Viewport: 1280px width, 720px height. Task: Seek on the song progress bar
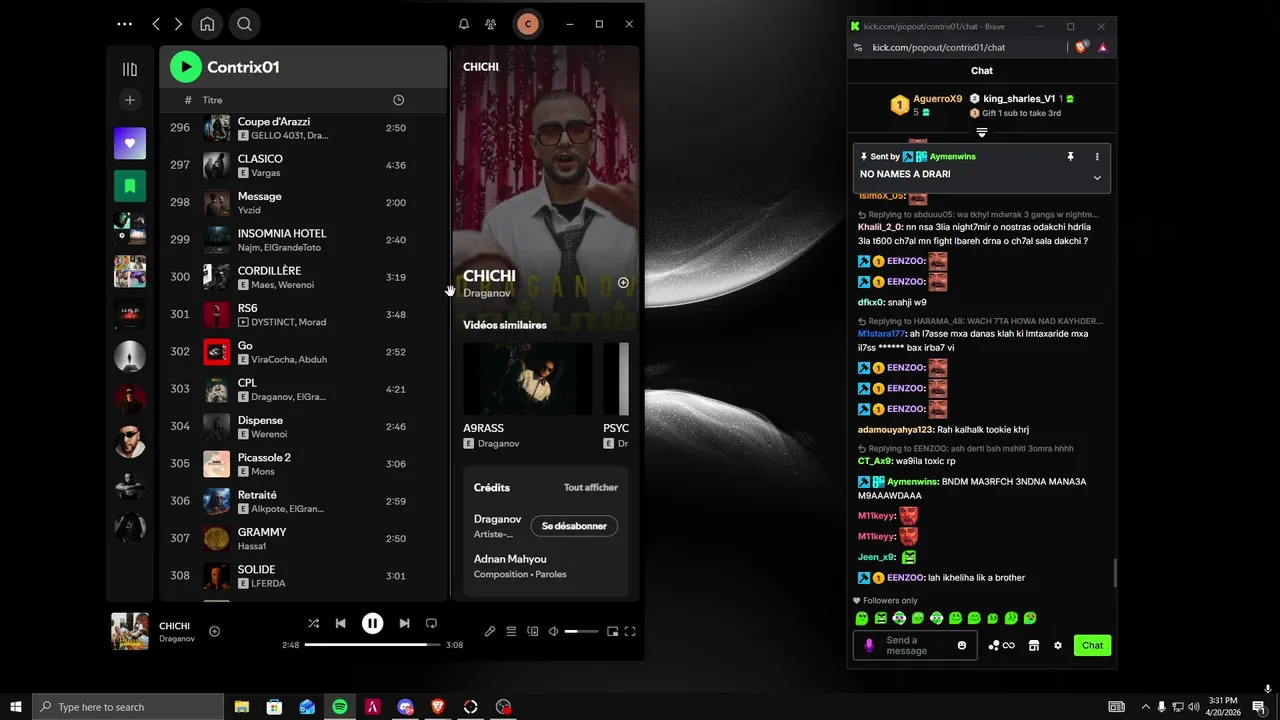coord(372,645)
